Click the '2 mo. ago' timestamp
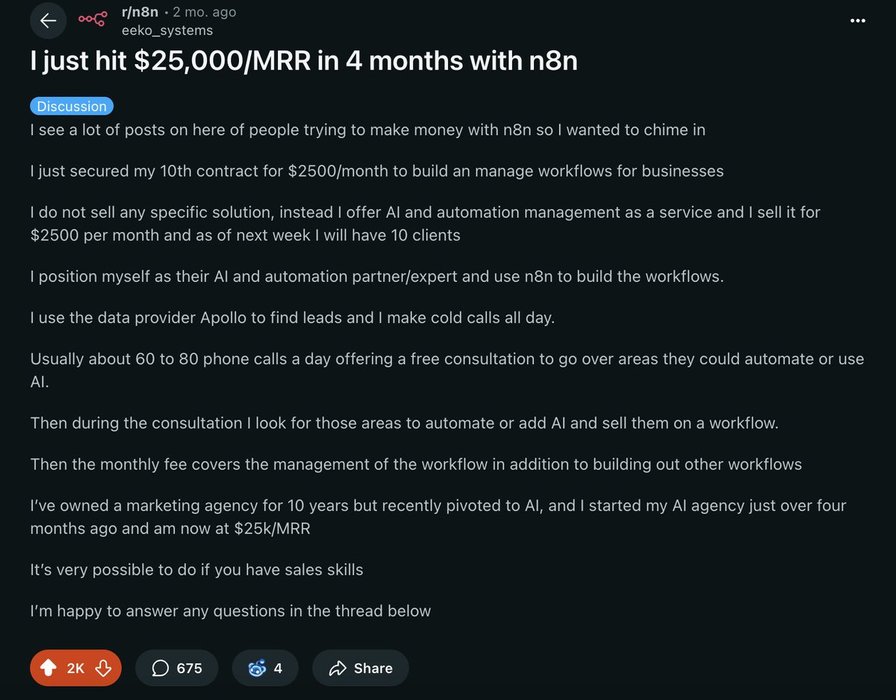The image size is (896, 700). [205, 12]
